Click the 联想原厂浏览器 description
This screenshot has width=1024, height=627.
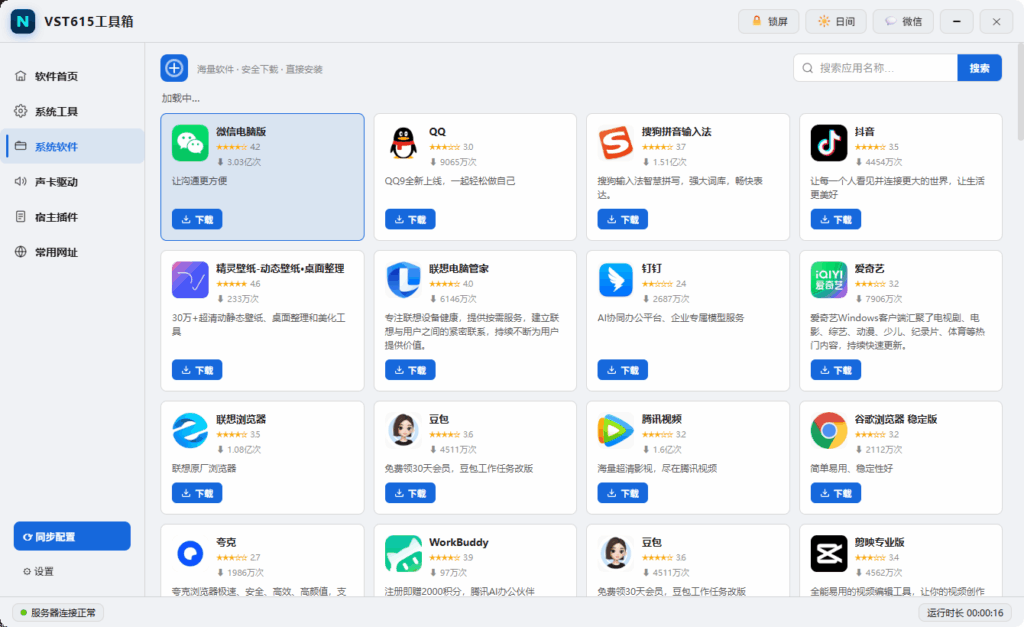[204, 468]
